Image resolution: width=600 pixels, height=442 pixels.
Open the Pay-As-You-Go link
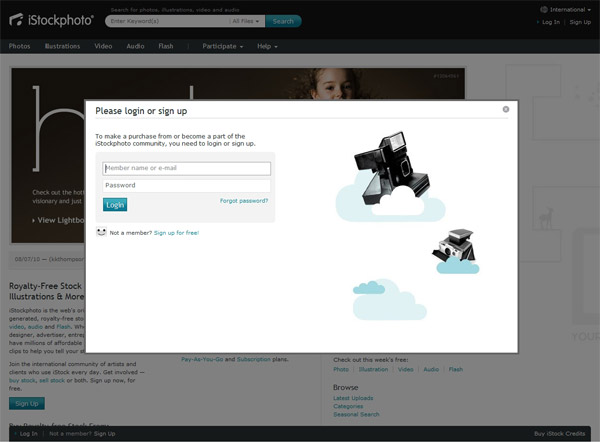[202, 359]
